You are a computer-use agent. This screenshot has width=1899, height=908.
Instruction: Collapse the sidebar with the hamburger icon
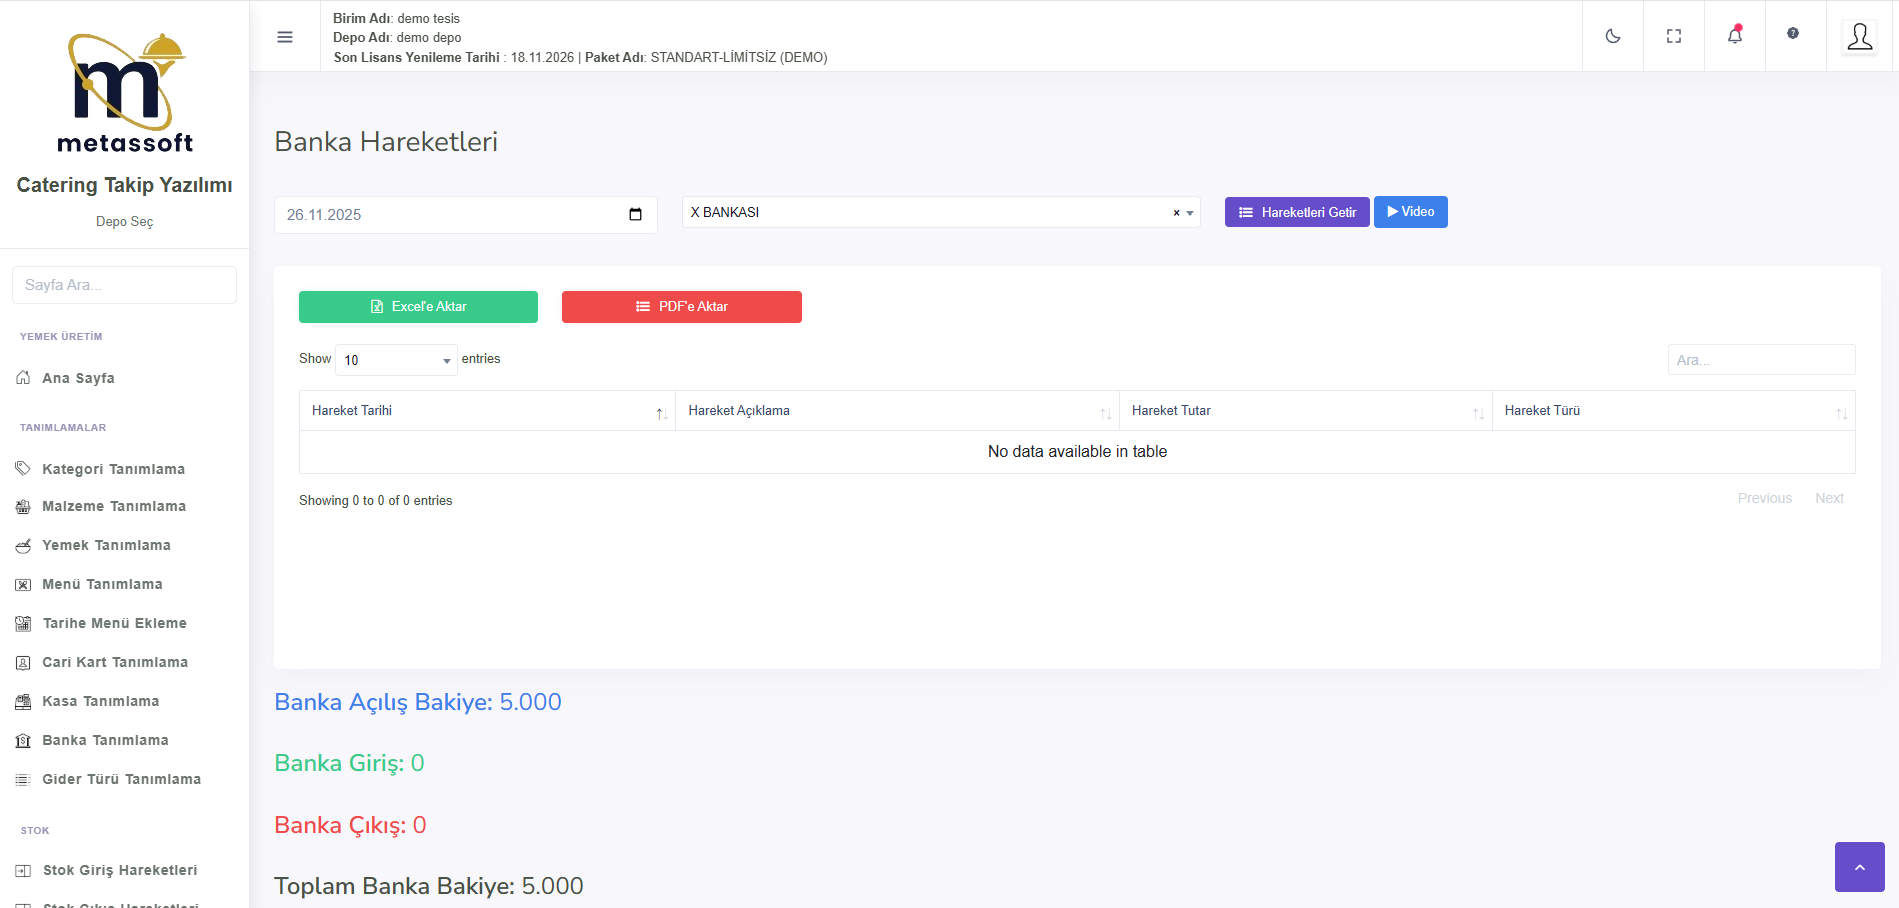285,37
